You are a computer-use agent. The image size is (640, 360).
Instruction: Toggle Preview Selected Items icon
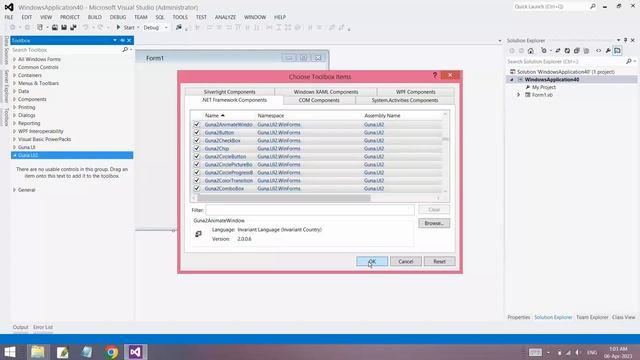[618, 51]
